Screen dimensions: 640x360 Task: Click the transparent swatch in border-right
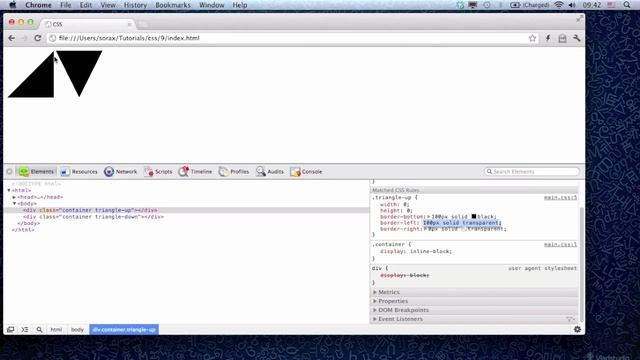464,229
